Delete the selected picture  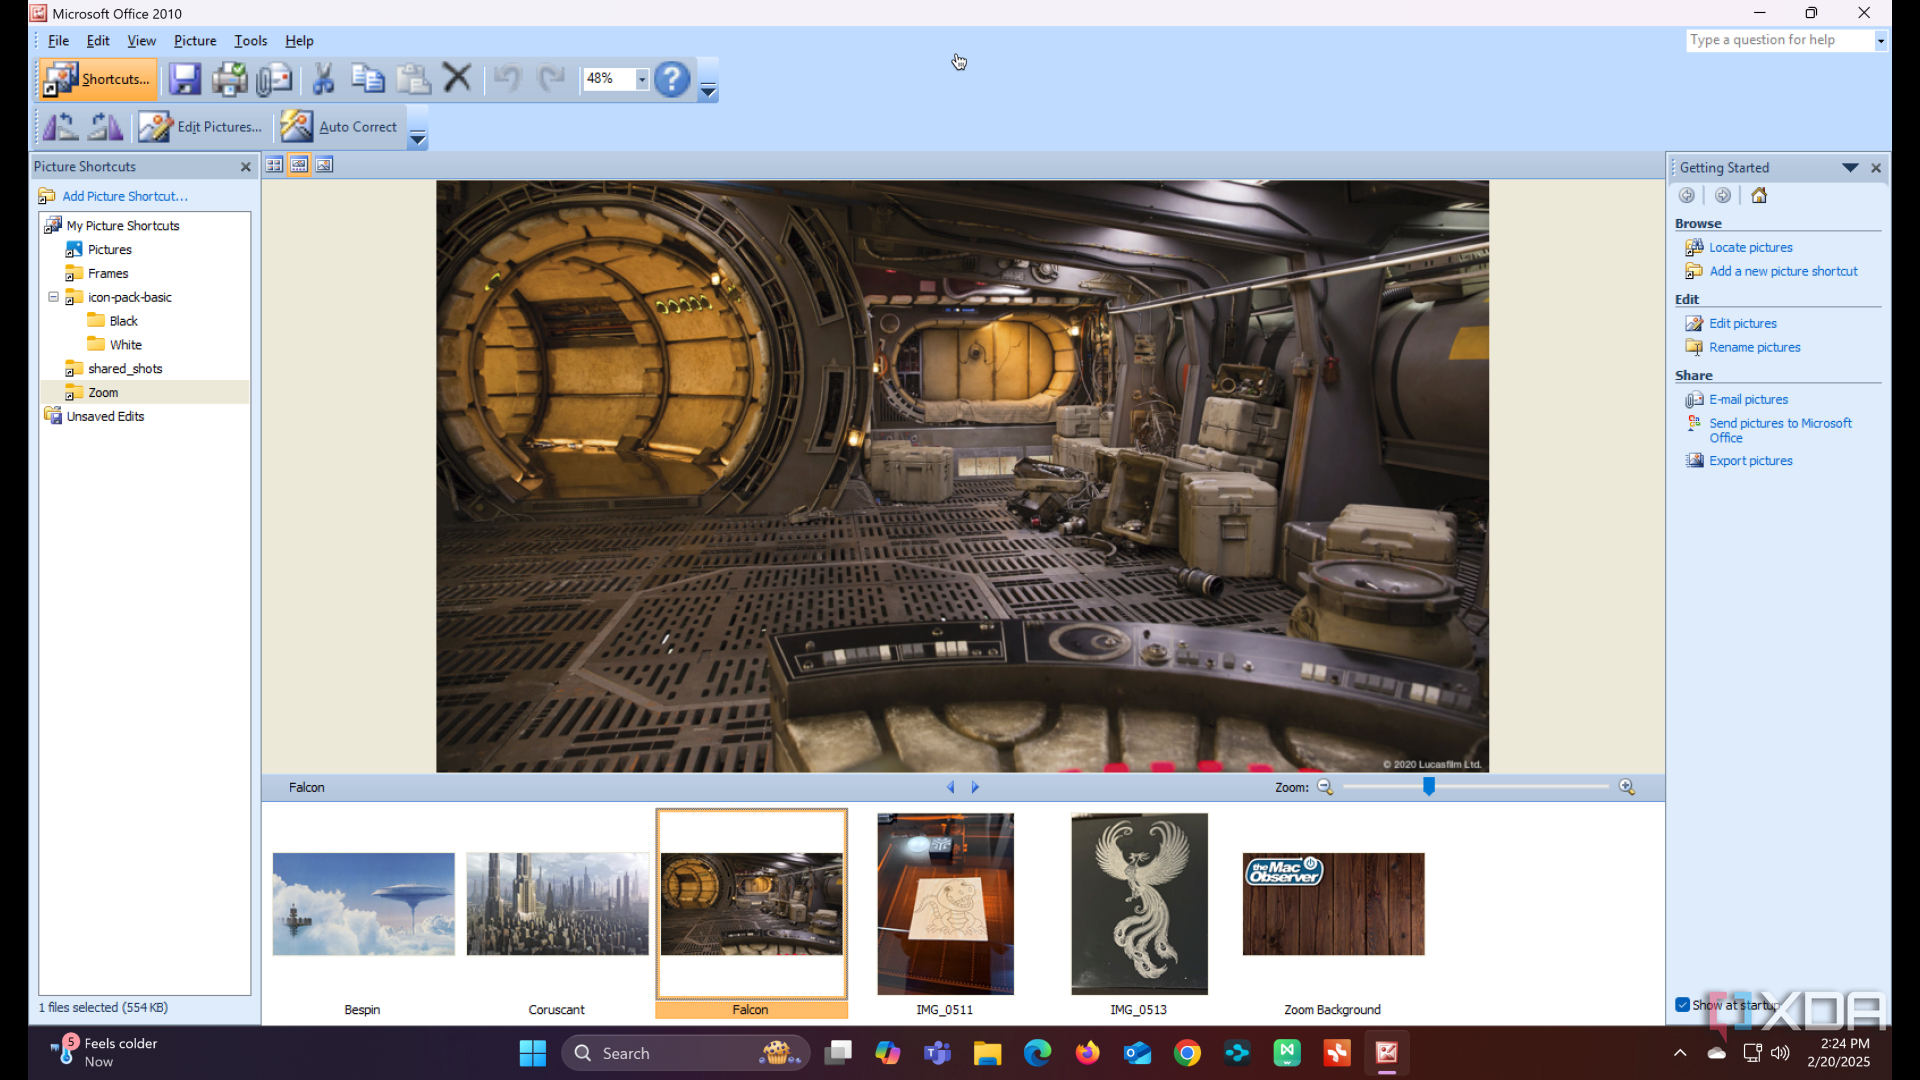(457, 78)
